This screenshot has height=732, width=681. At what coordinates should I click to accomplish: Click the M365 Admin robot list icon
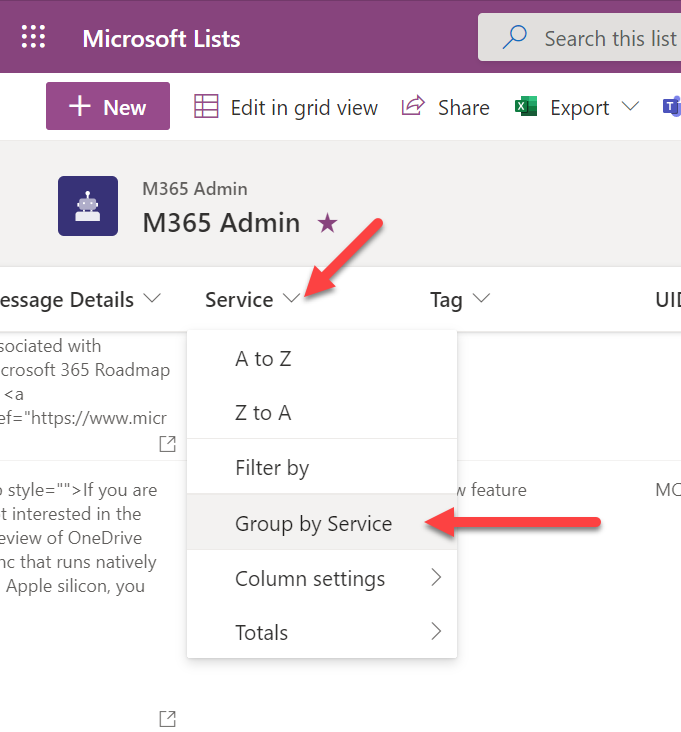coord(88,206)
